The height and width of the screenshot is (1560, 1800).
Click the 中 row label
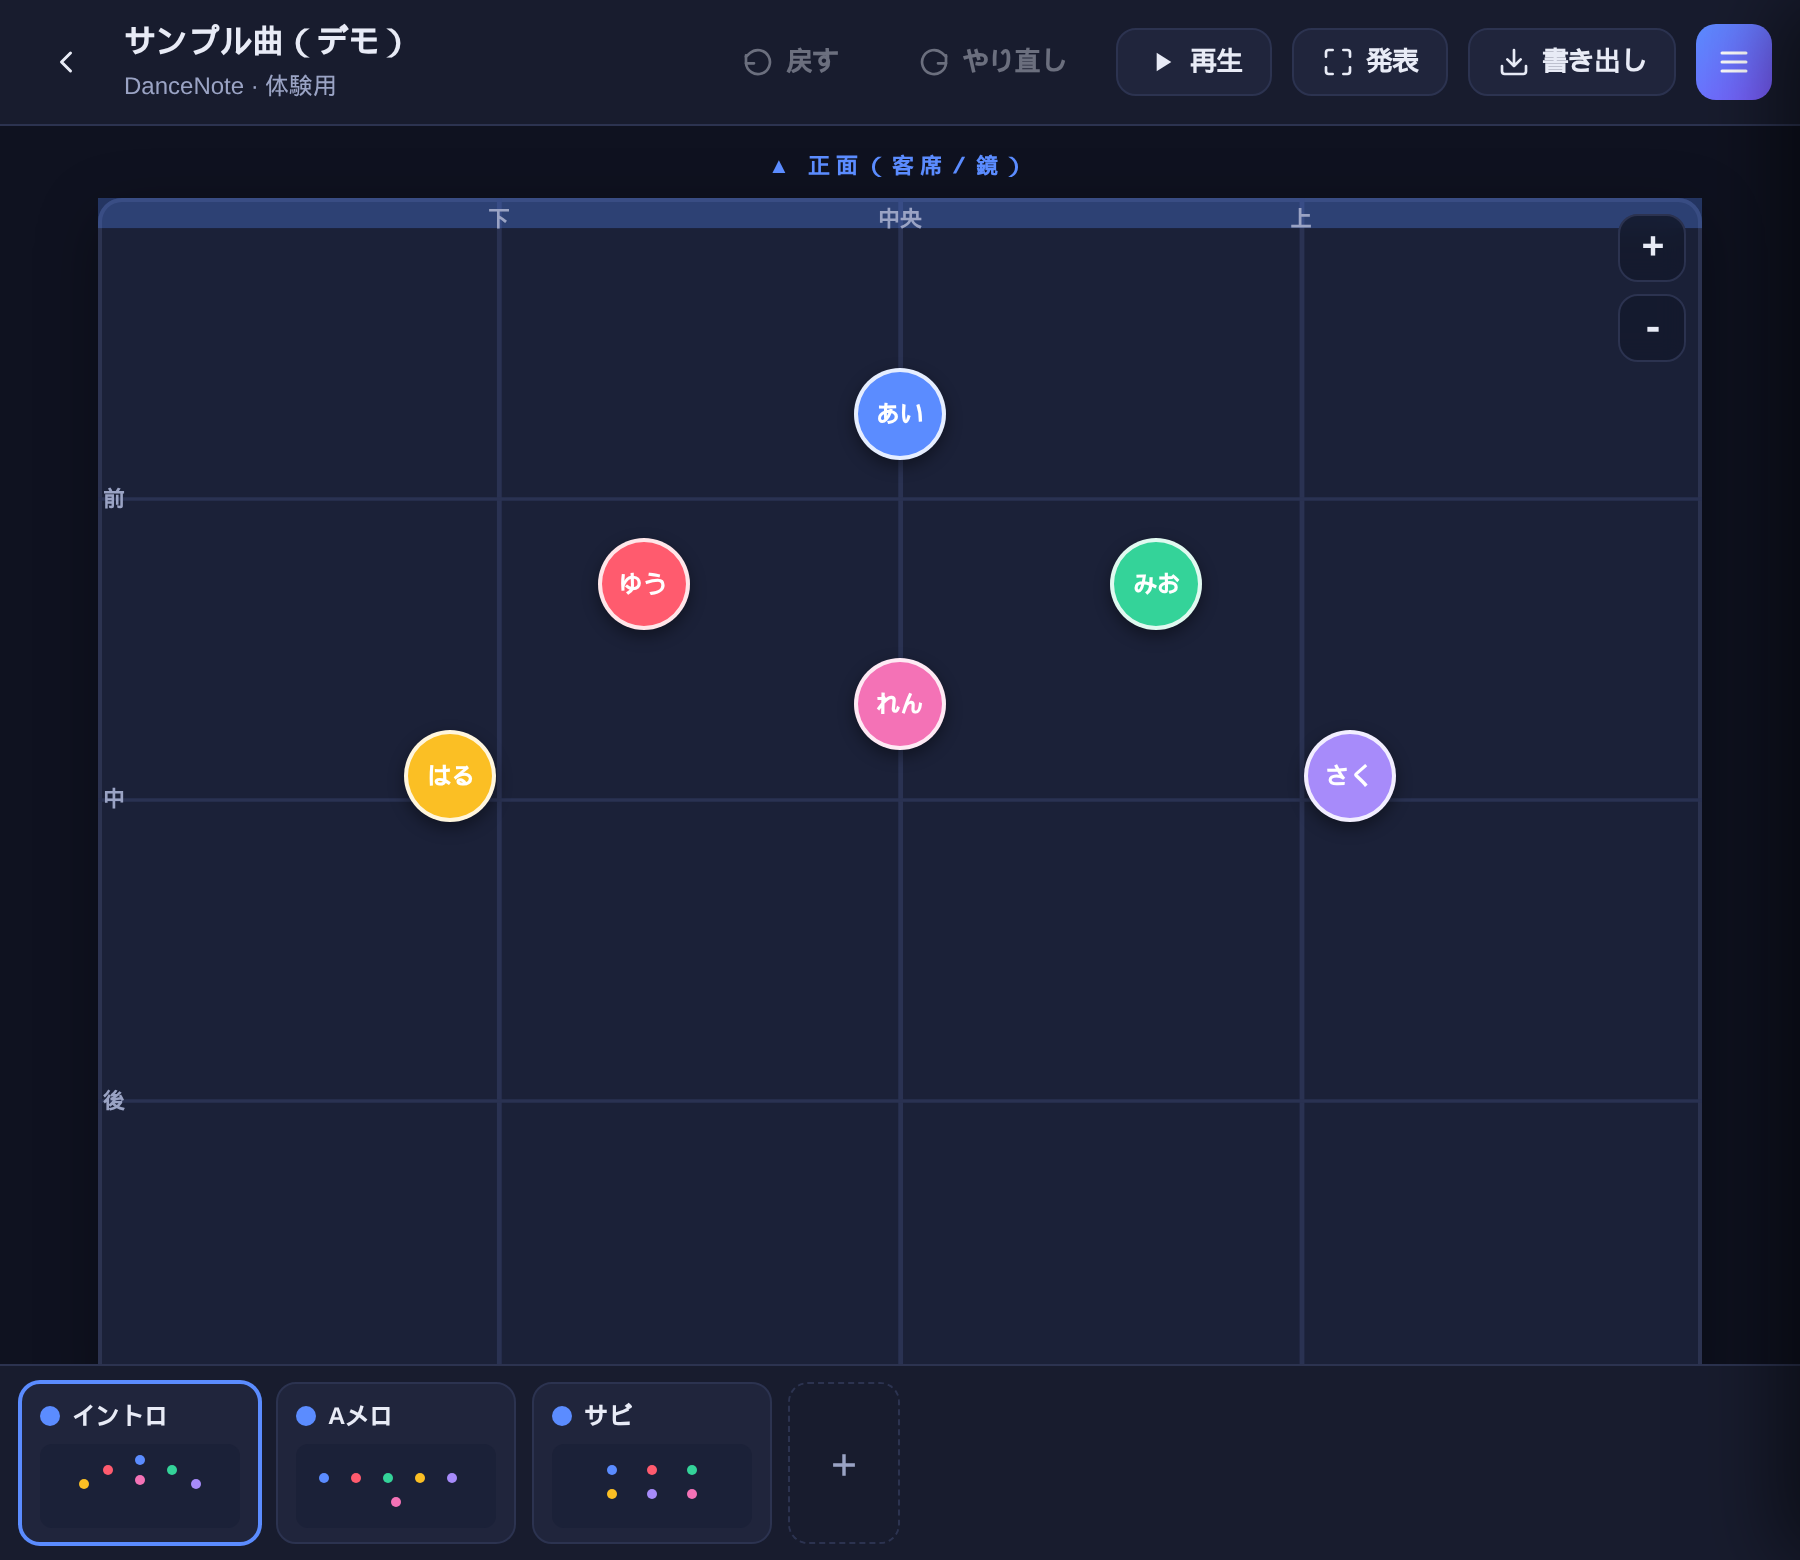click(x=114, y=798)
